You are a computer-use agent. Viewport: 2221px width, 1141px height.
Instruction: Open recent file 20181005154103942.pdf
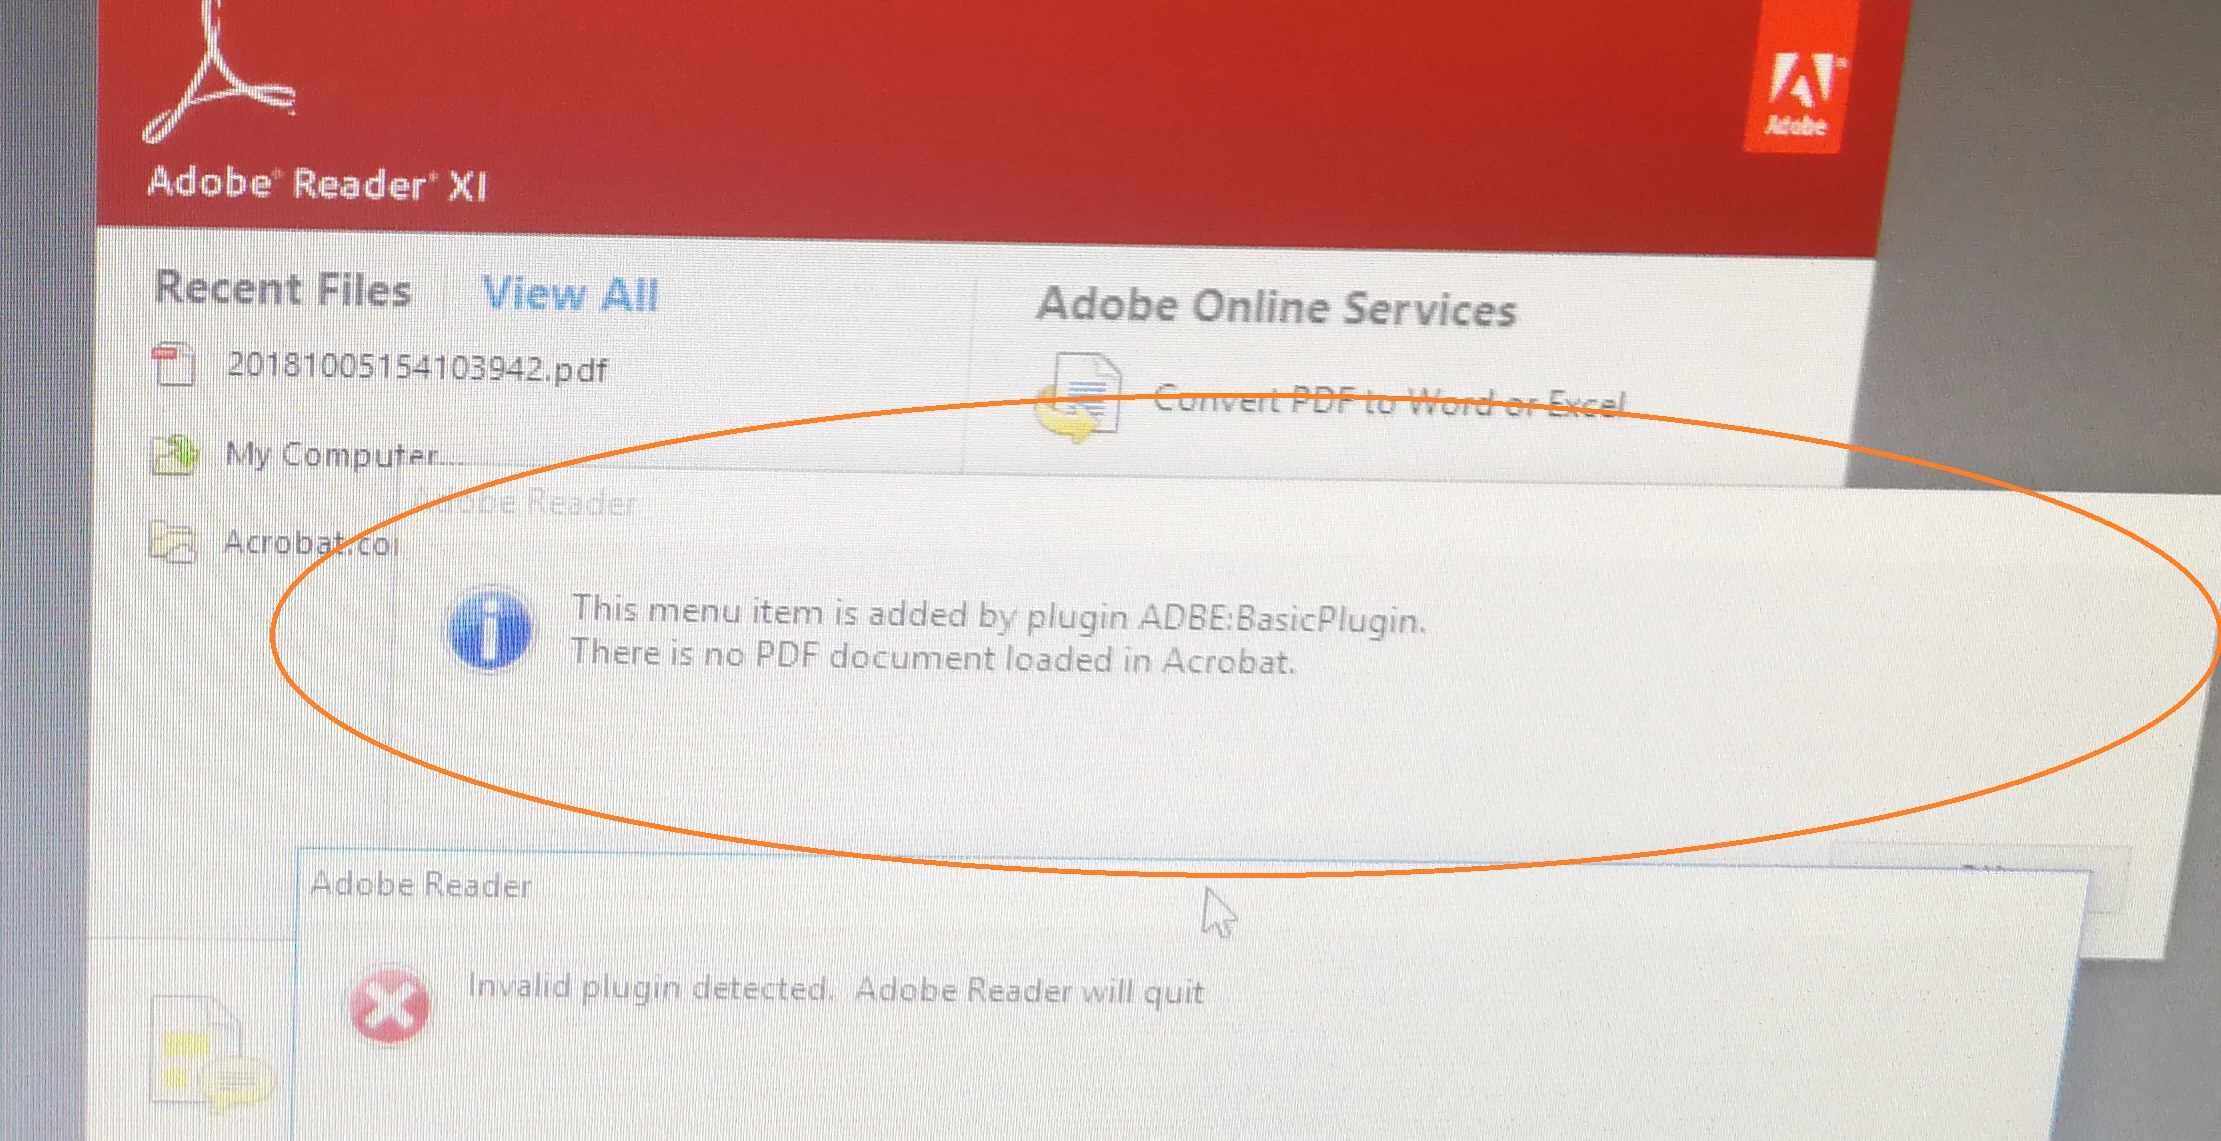click(417, 368)
